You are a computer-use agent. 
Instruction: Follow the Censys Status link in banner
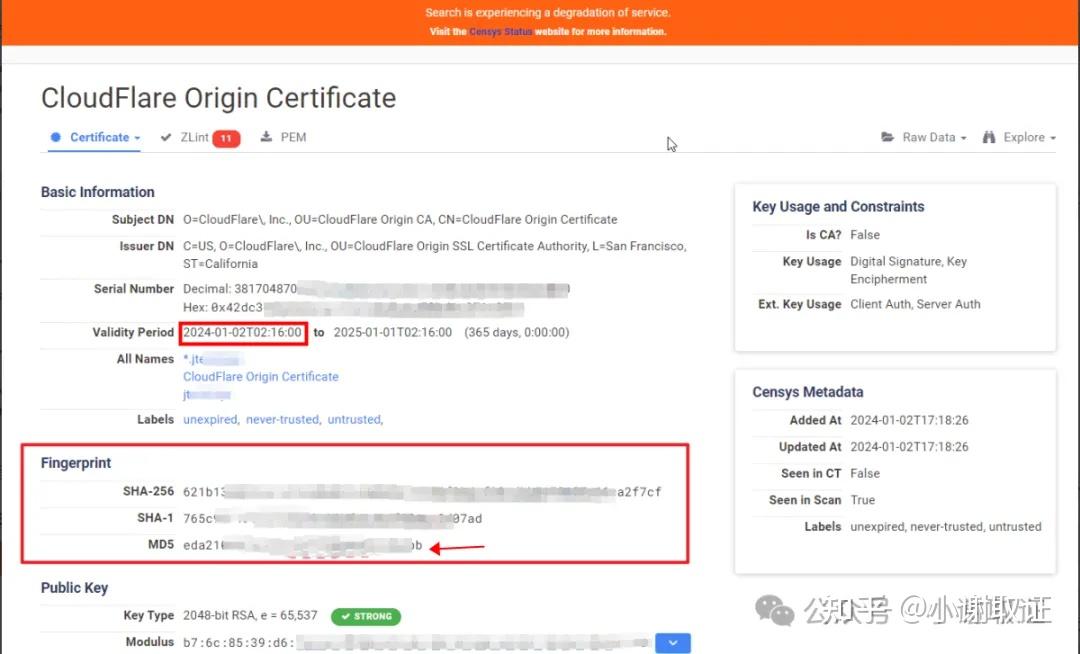[500, 32]
